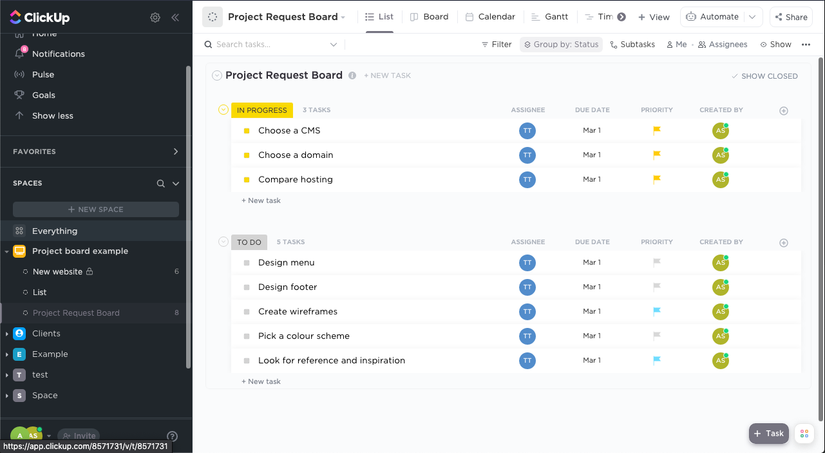Click priority flag for Choose a CMS

coord(657,130)
